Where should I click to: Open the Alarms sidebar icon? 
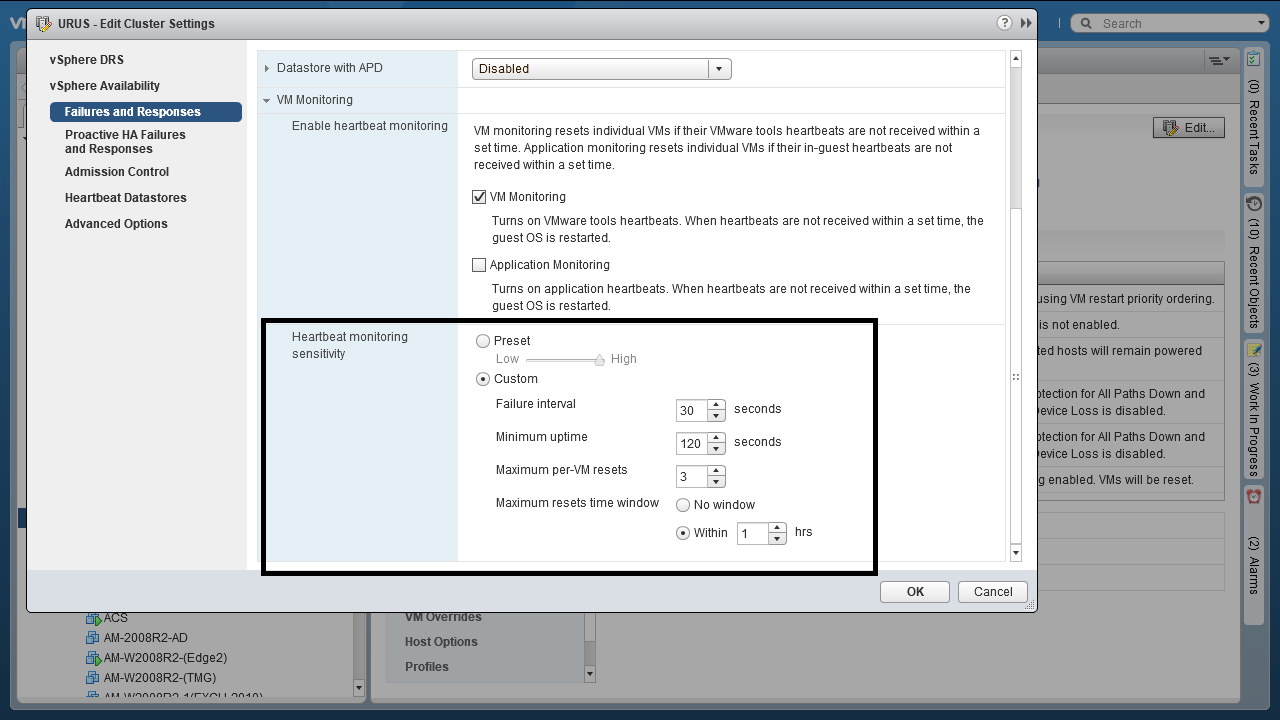(x=1253, y=496)
